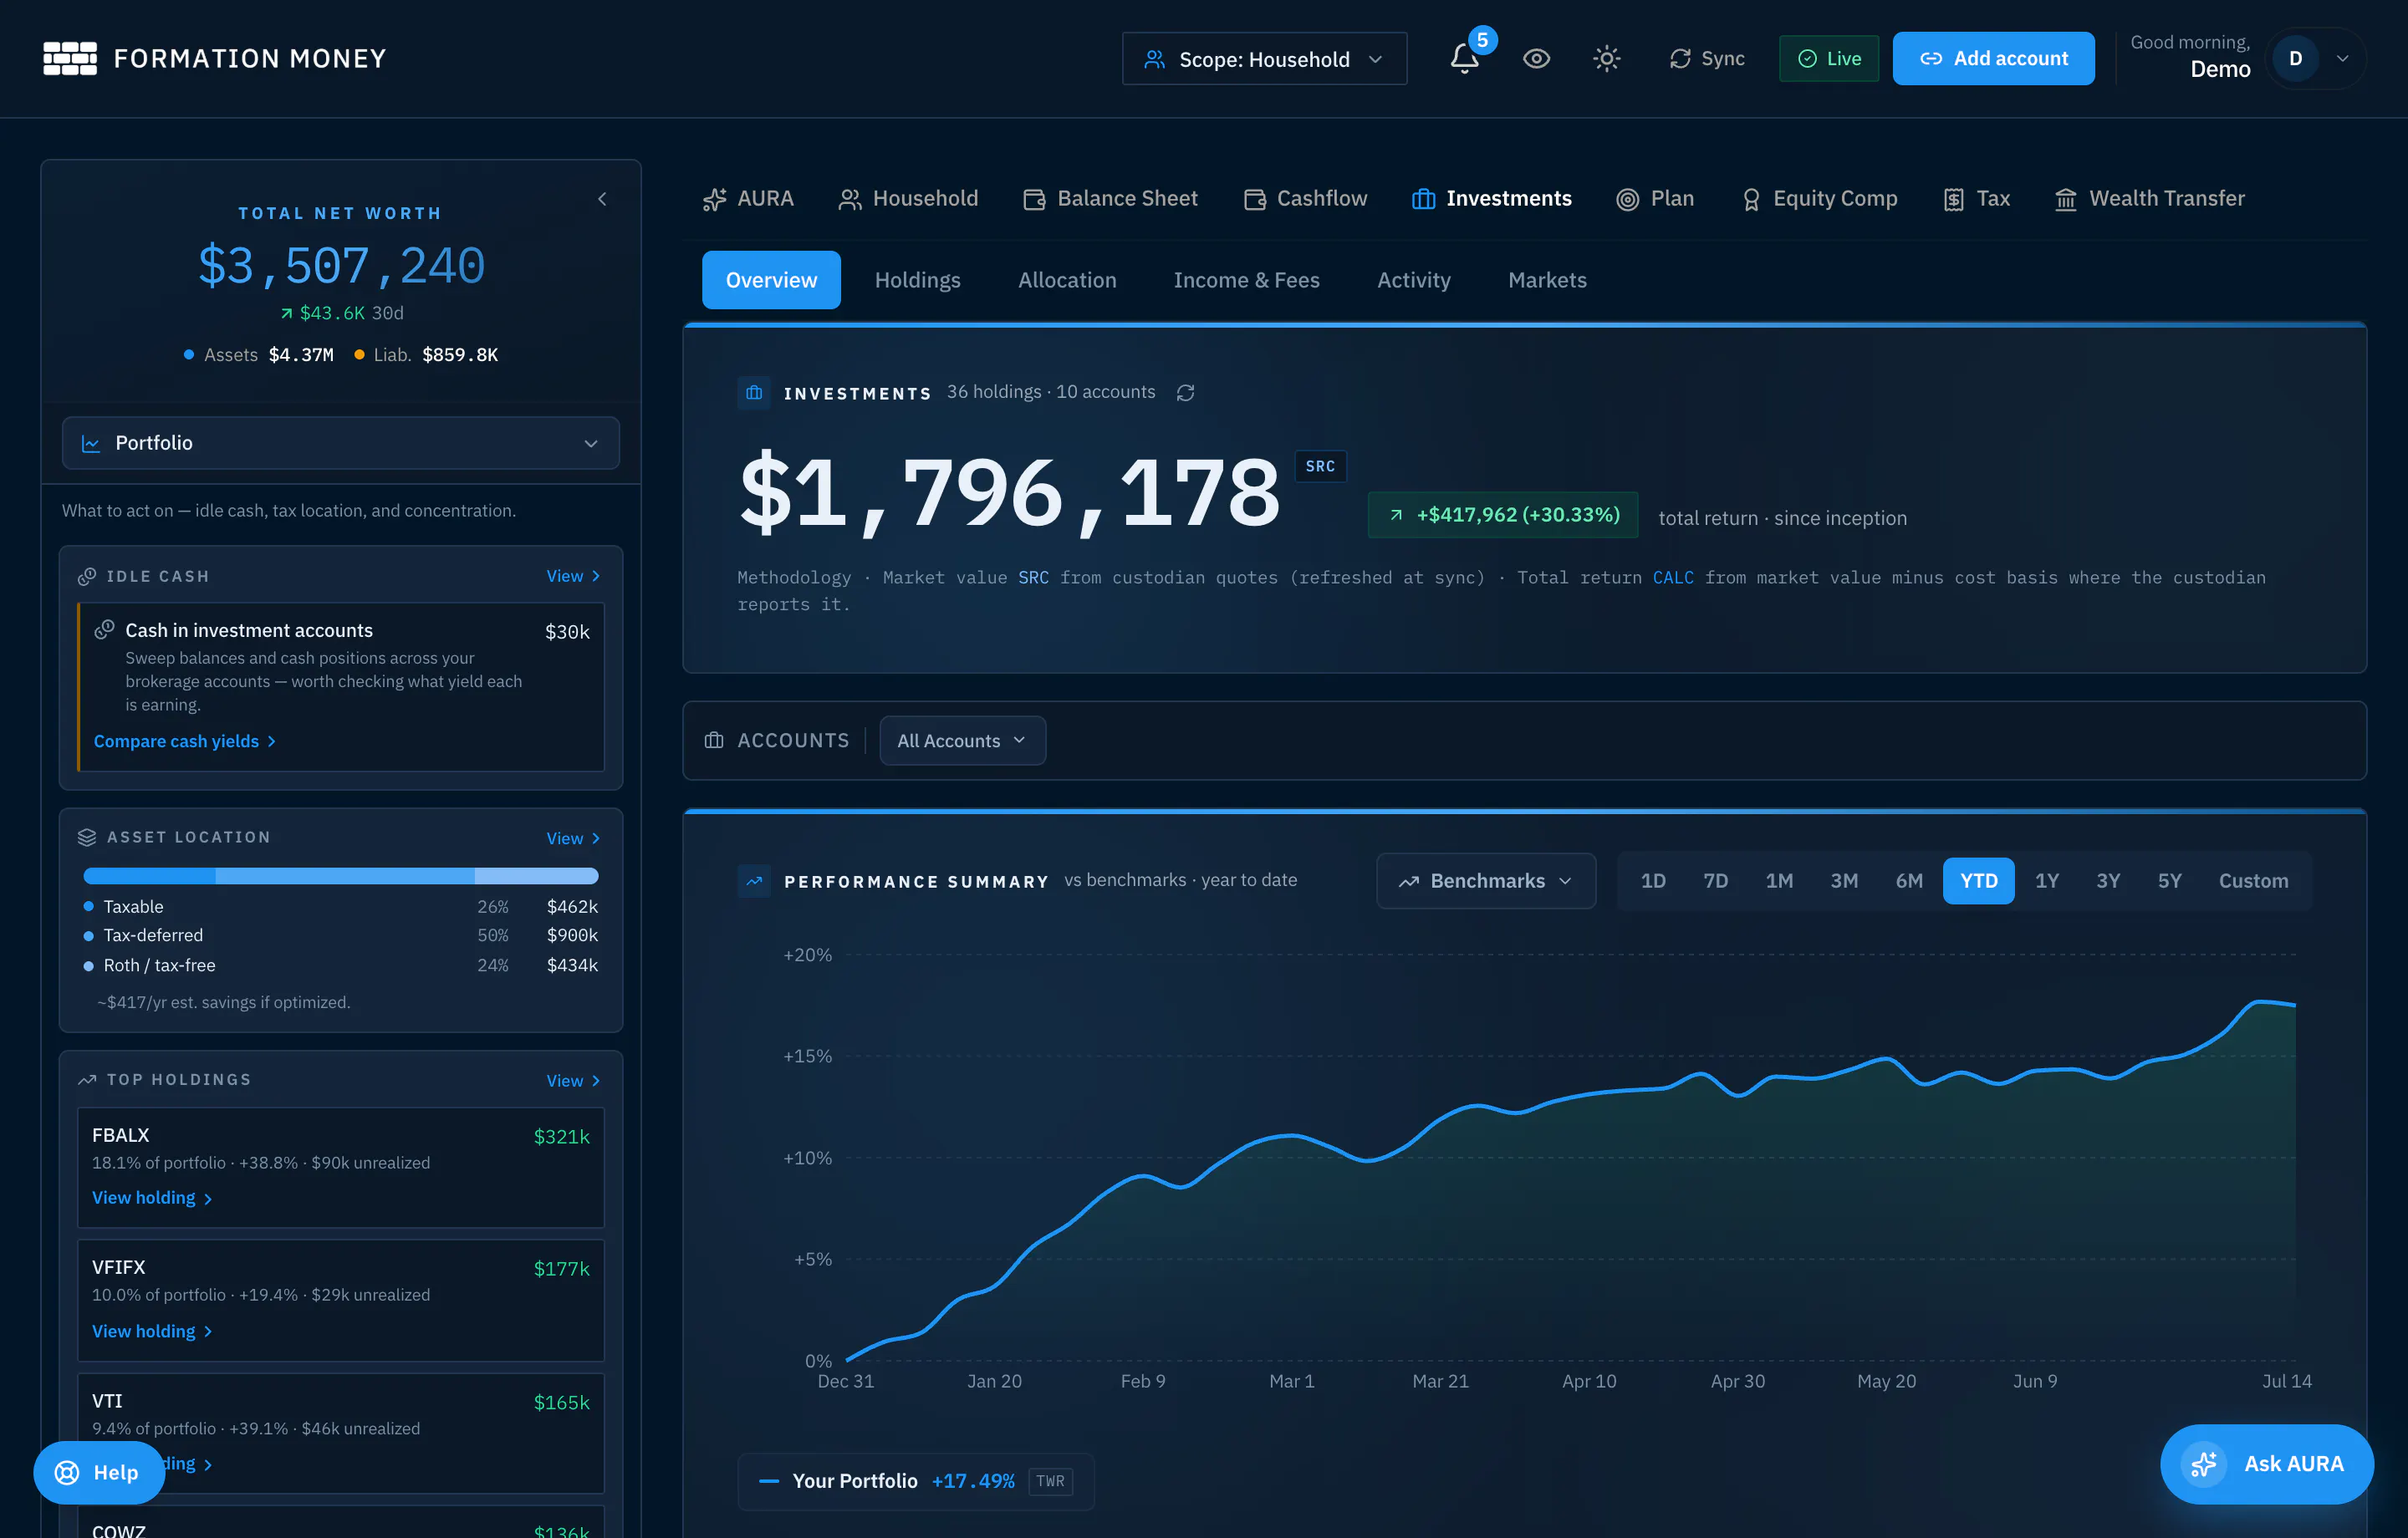Click the TWR badge by Your Portfolio

click(x=1050, y=1481)
